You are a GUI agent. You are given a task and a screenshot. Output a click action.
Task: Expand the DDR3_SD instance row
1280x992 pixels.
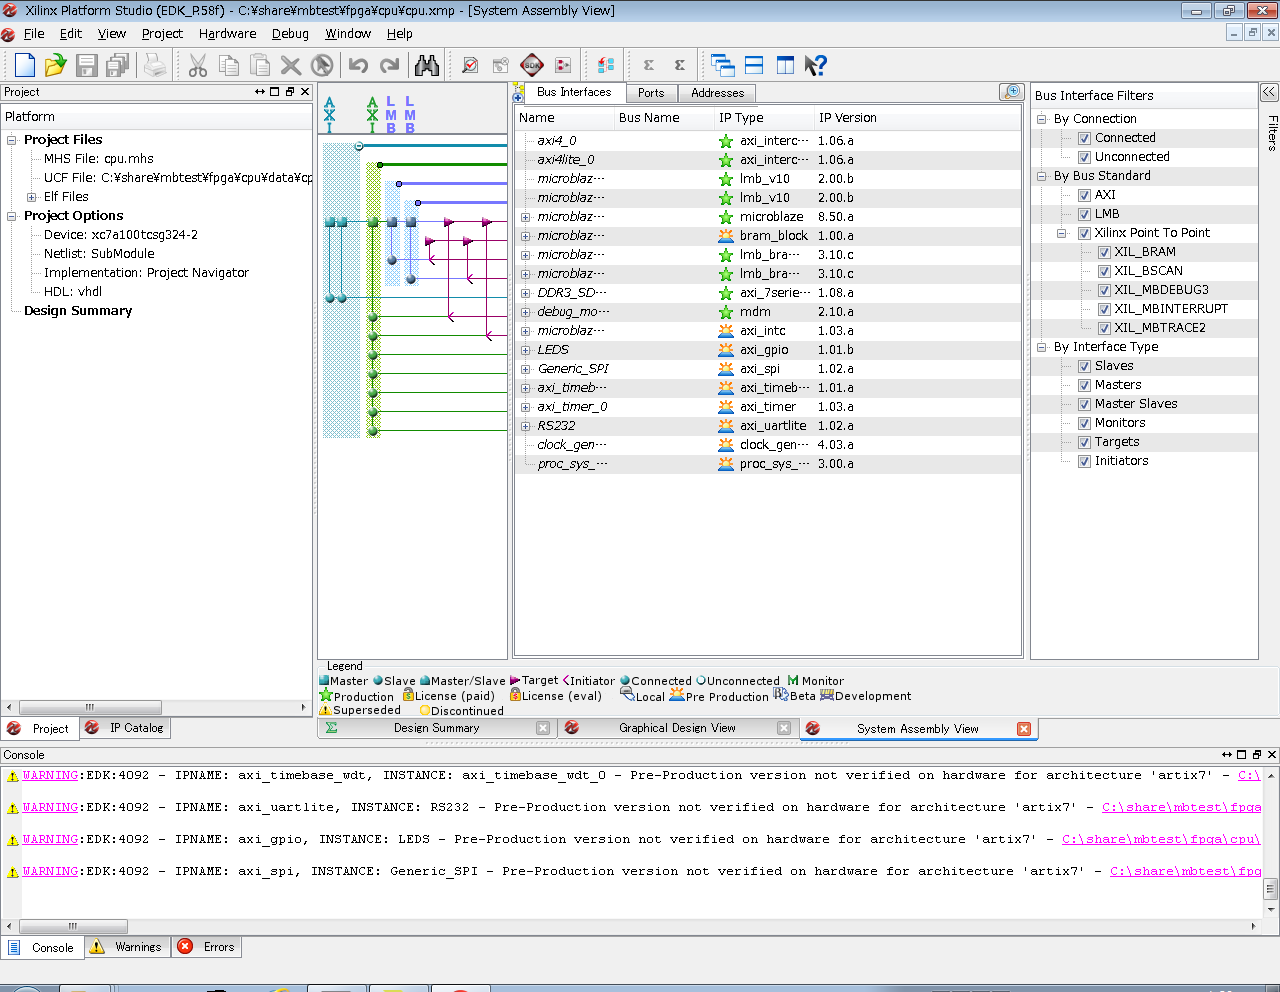[x=526, y=293]
